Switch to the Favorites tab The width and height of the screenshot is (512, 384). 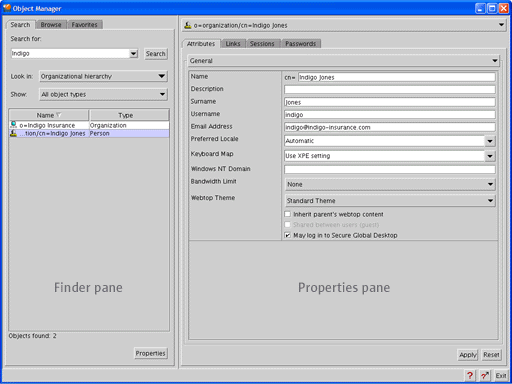coord(84,25)
